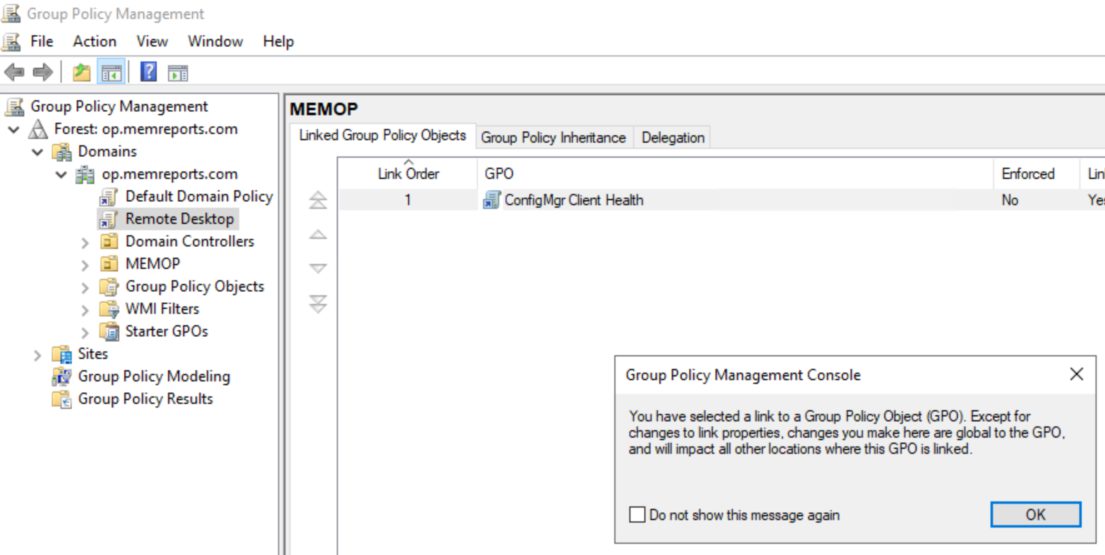Click the ConfigMgr Client Health GPO name
This screenshot has height=555, width=1105.
click(x=574, y=200)
